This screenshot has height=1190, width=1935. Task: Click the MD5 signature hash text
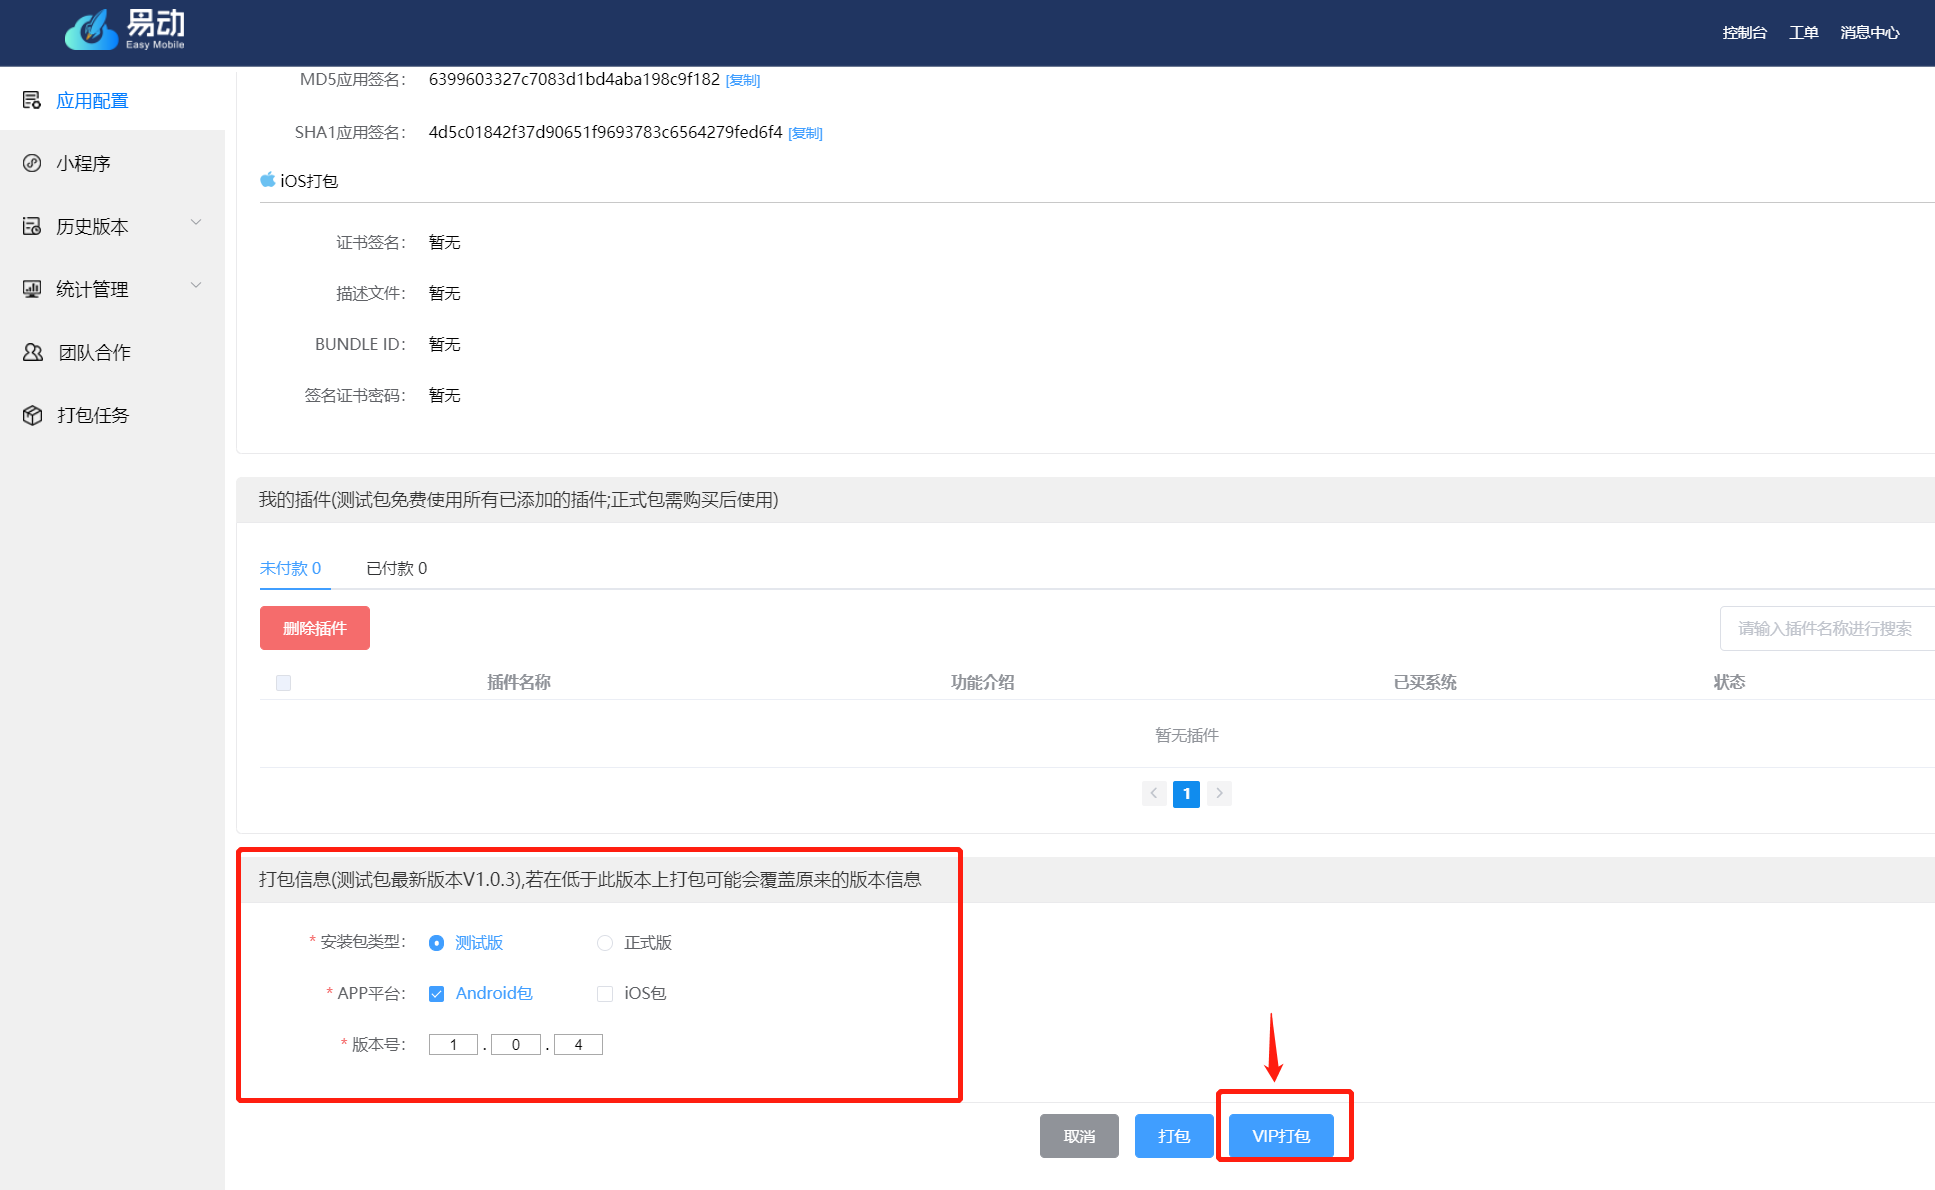pyautogui.click(x=574, y=79)
